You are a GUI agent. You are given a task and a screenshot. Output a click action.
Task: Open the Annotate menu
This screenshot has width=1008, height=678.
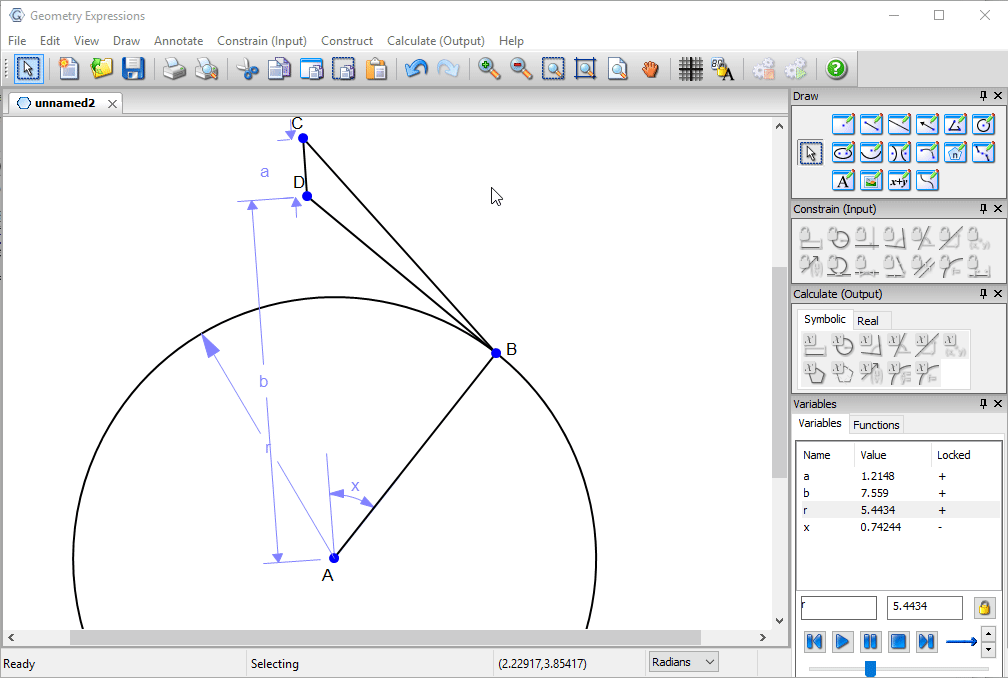tap(178, 40)
